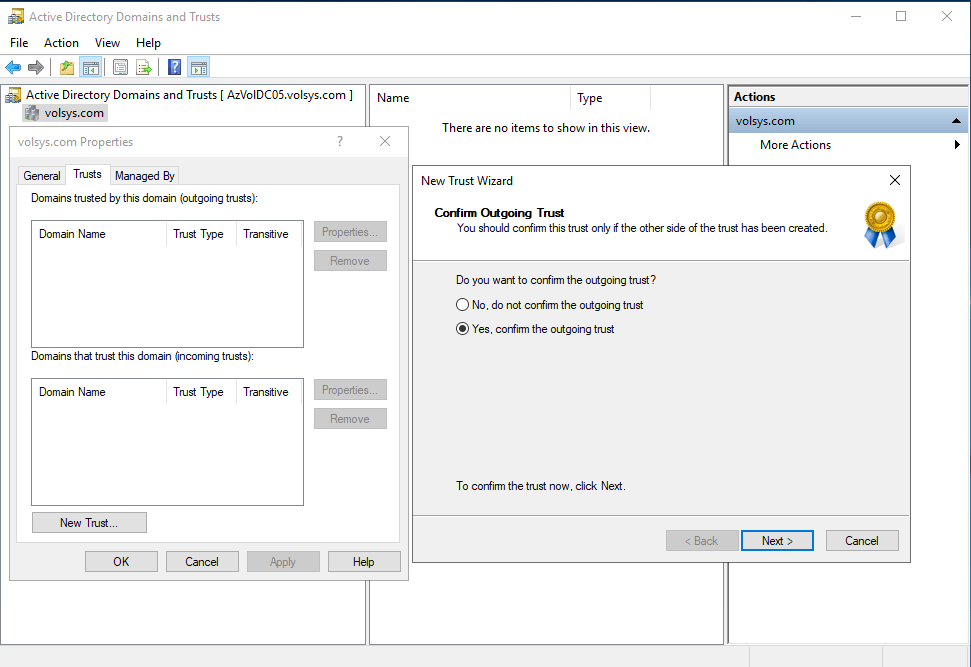This screenshot has height=667, width=971.
Task: Toggle Show/Hide Console Tree icon
Action: (91, 68)
